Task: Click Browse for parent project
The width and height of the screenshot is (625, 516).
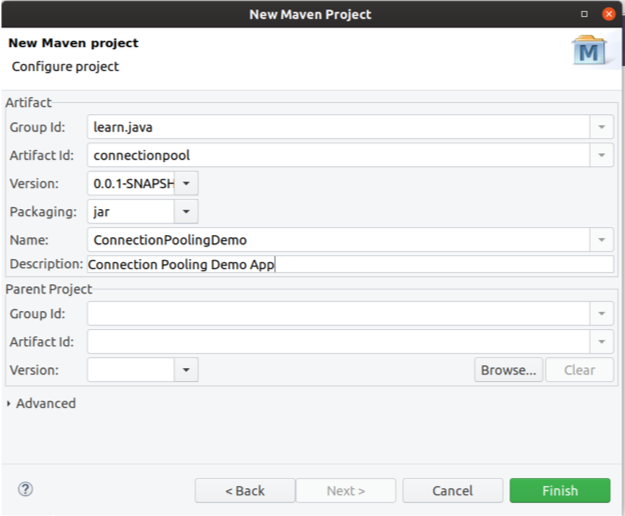Action: pyautogui.click(x=509, y=370)
